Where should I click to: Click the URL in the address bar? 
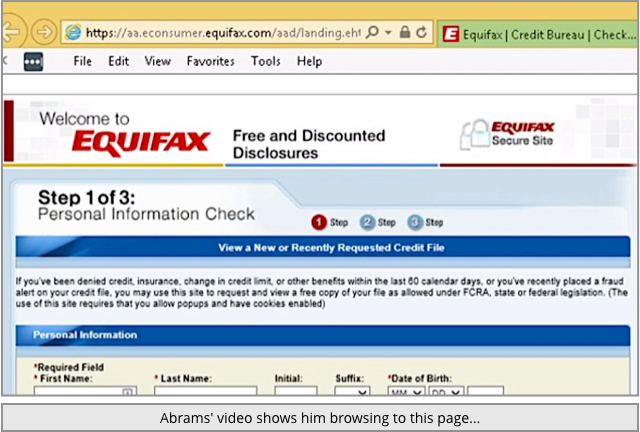point(223,33)
